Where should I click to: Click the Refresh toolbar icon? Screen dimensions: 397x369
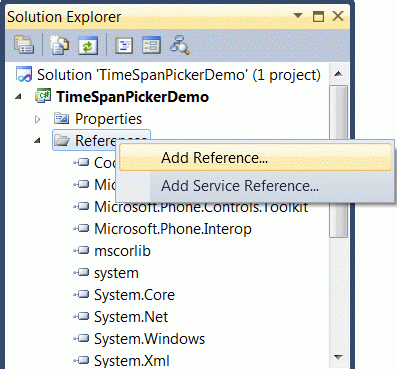tap(88, 45)
